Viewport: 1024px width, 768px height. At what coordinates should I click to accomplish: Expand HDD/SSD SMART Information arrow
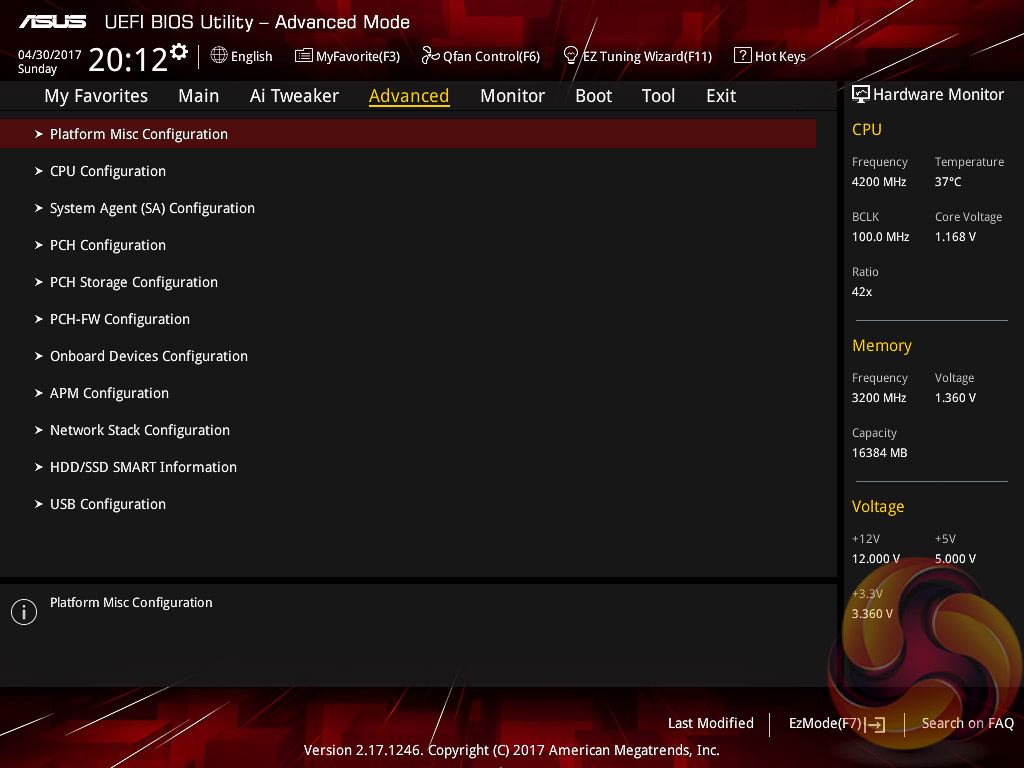point(39,467)
